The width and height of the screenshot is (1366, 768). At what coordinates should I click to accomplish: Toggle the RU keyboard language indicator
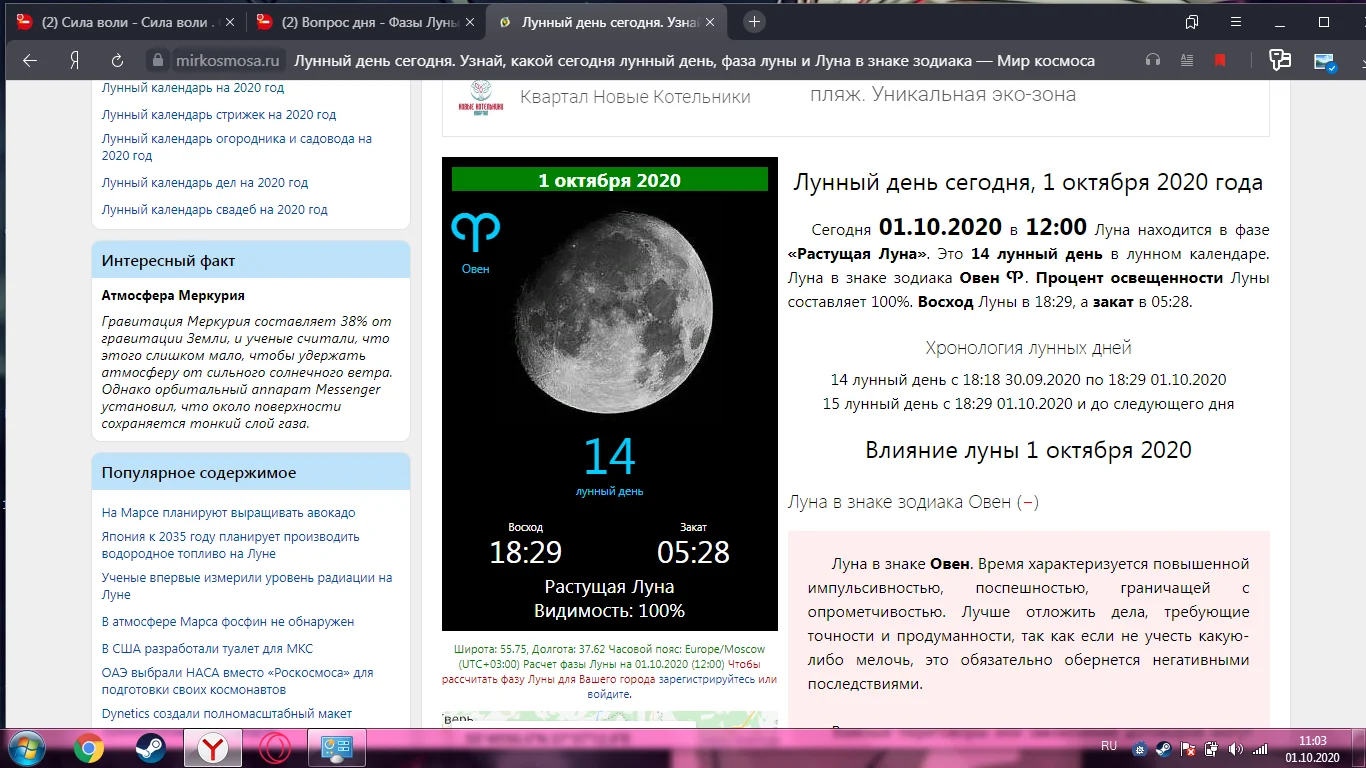(1108, 745)
